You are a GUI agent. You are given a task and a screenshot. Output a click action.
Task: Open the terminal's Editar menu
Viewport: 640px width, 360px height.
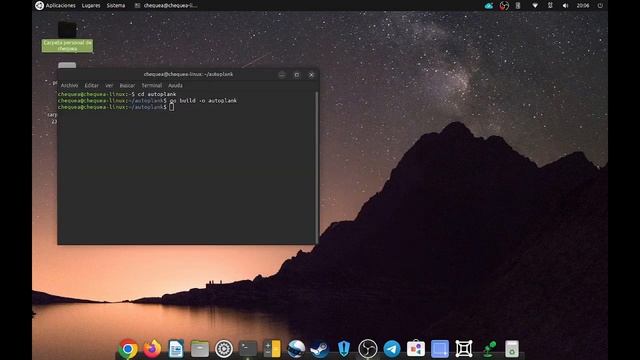point(91,85)
